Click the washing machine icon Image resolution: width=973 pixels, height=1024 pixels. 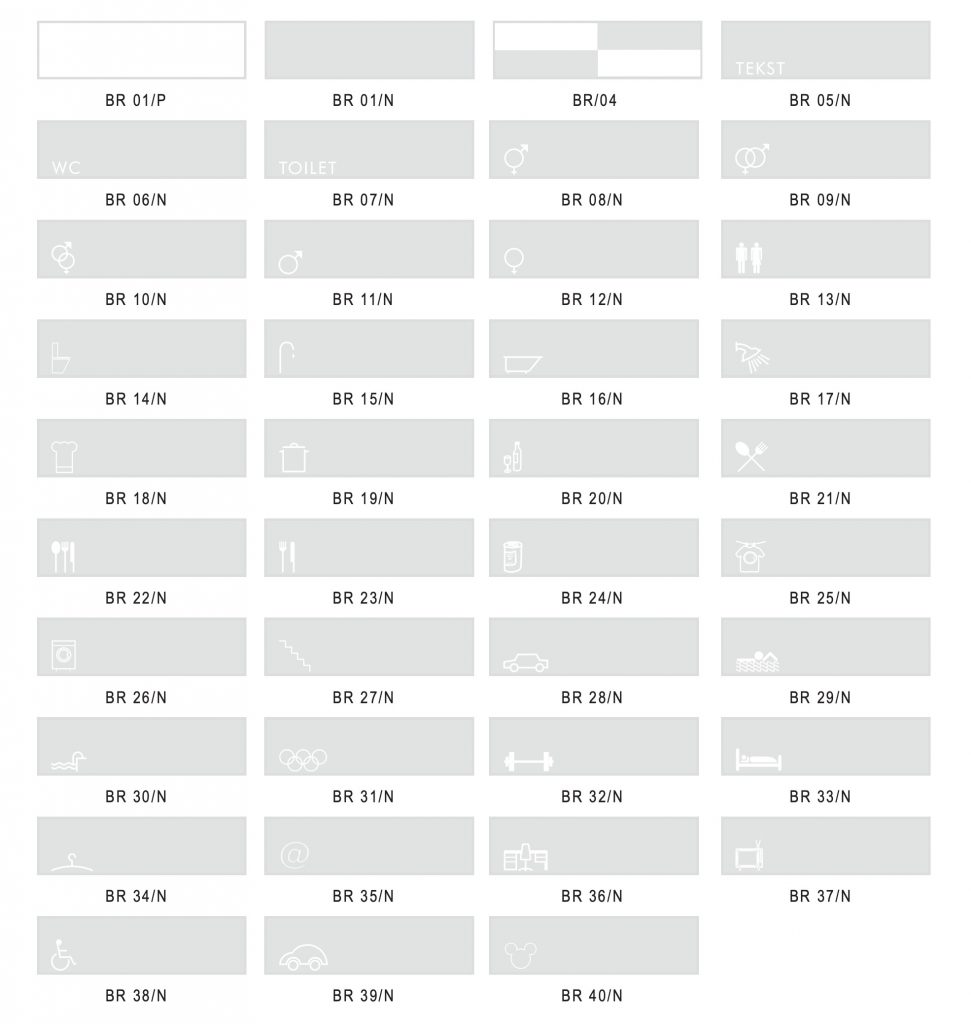point(63,656)
